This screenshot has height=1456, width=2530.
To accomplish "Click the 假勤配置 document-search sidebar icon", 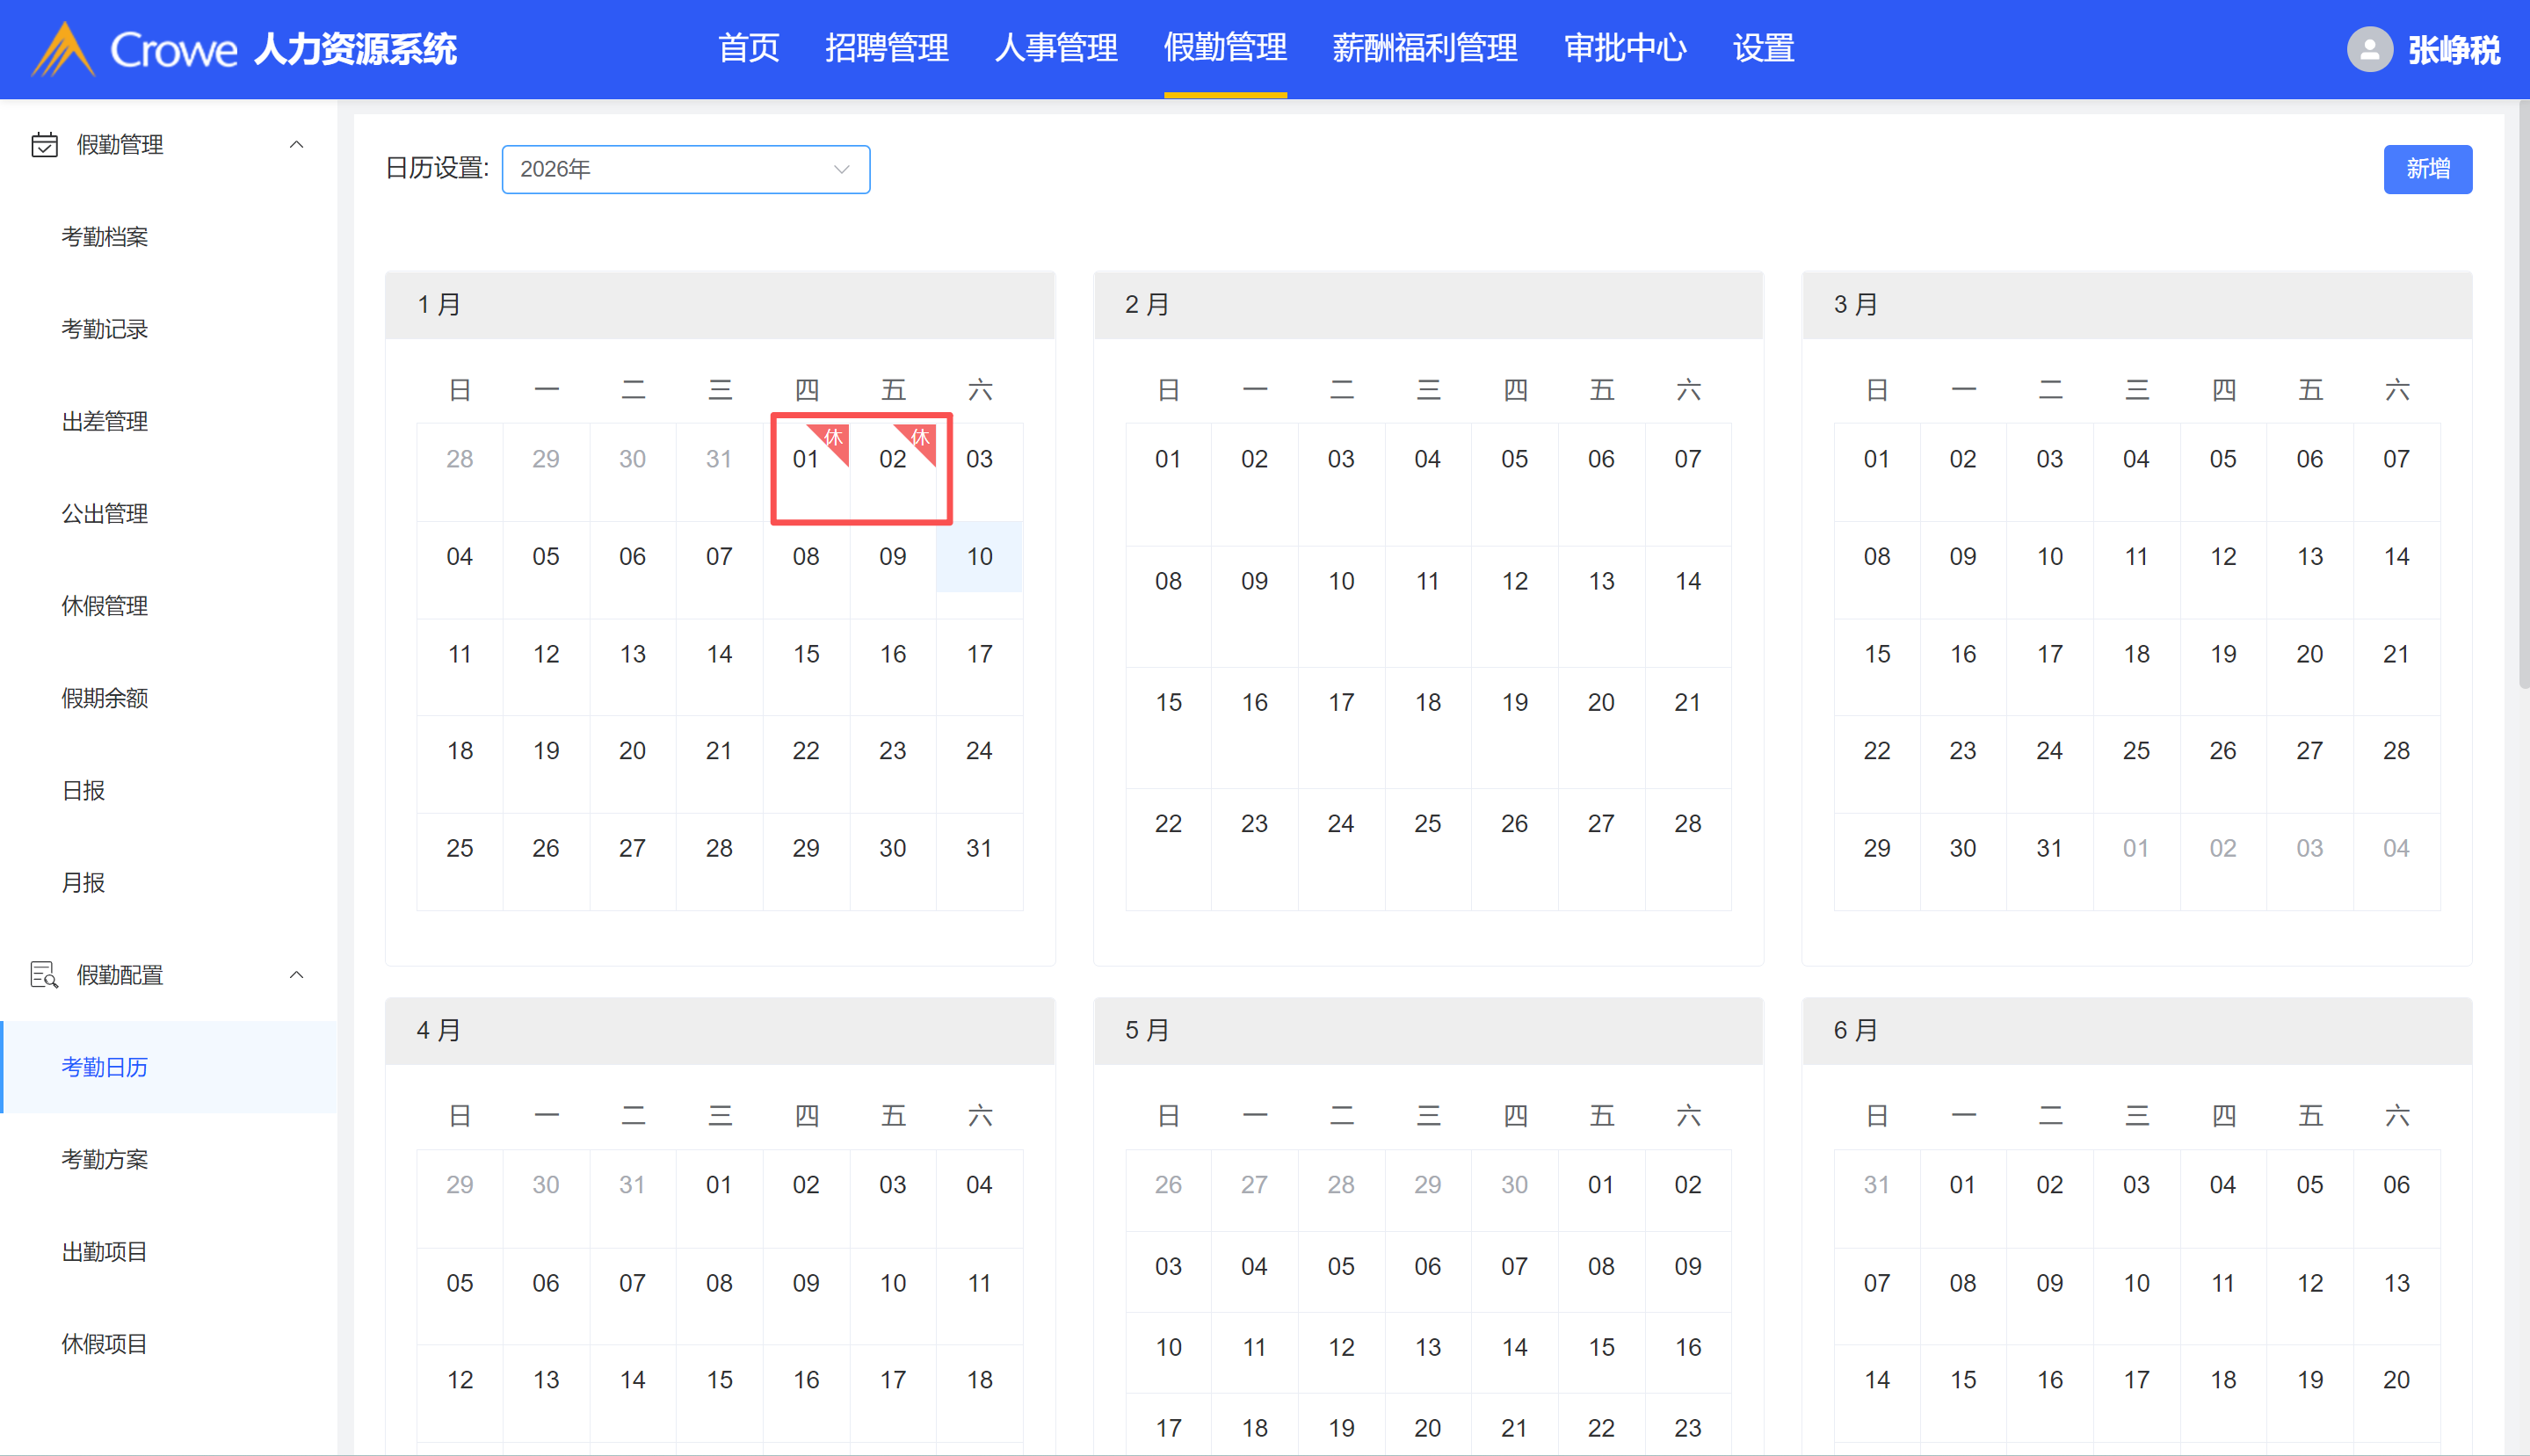I will coord(44,975).
